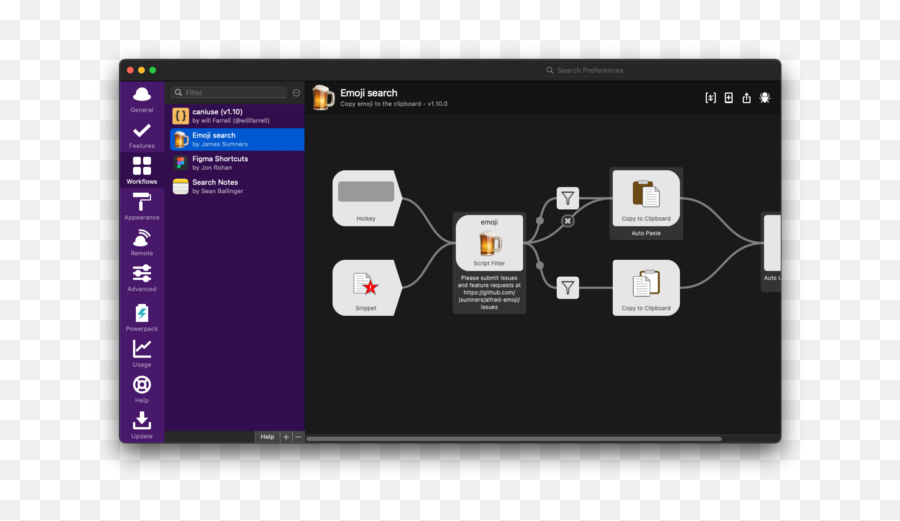The width and height of the screenshot is (900, 521).
Task: Select the Search Notes workflow
Action: [x=237, y=186]
